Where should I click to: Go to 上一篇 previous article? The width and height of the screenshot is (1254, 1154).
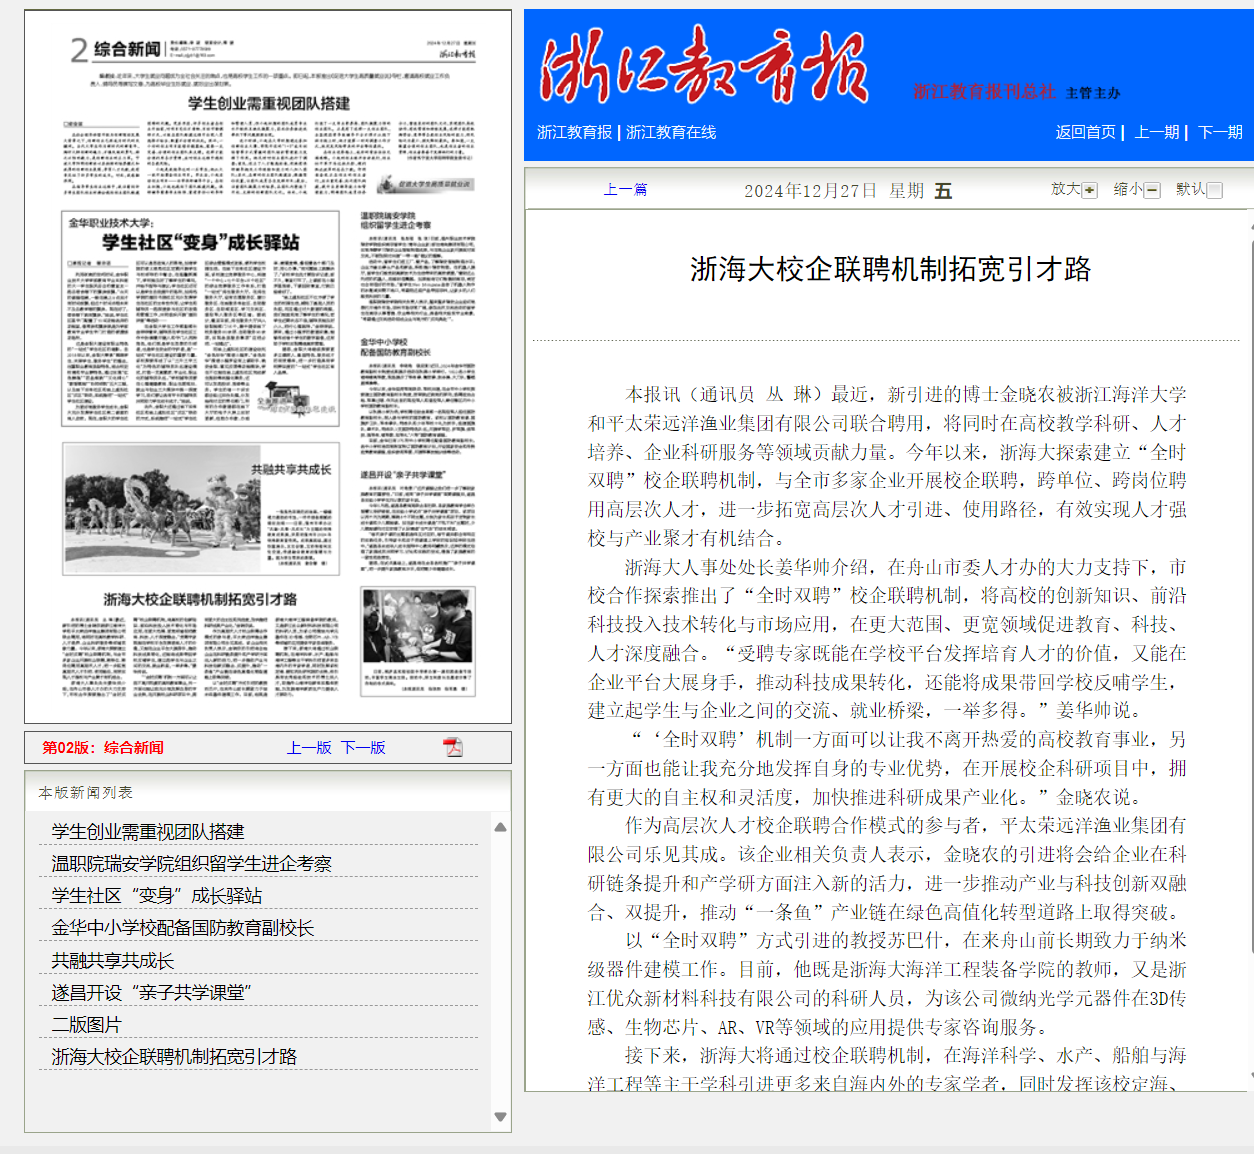(625, 189)
